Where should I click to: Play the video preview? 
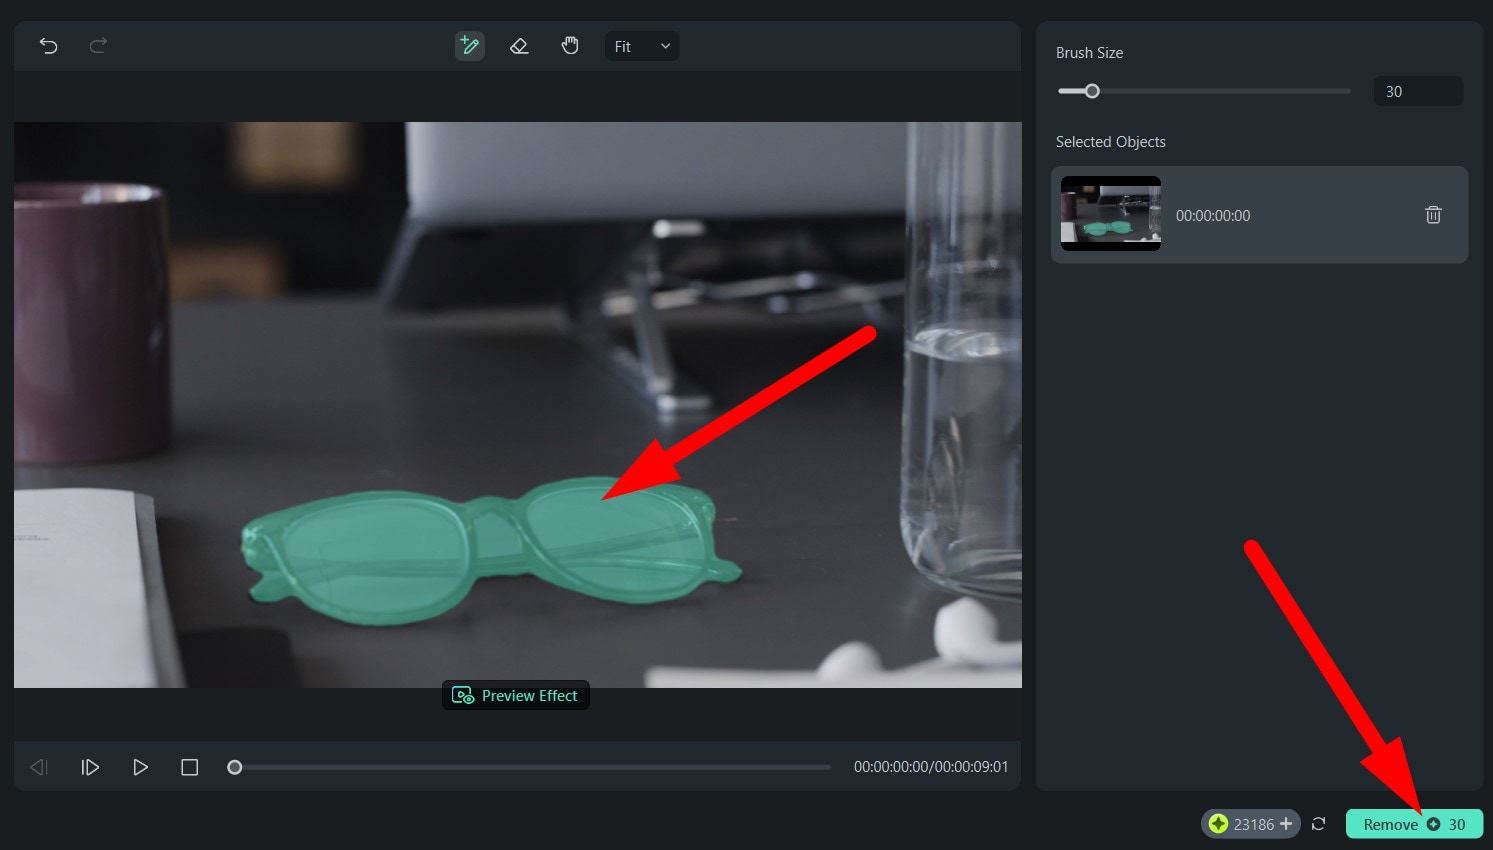(140, 767)
